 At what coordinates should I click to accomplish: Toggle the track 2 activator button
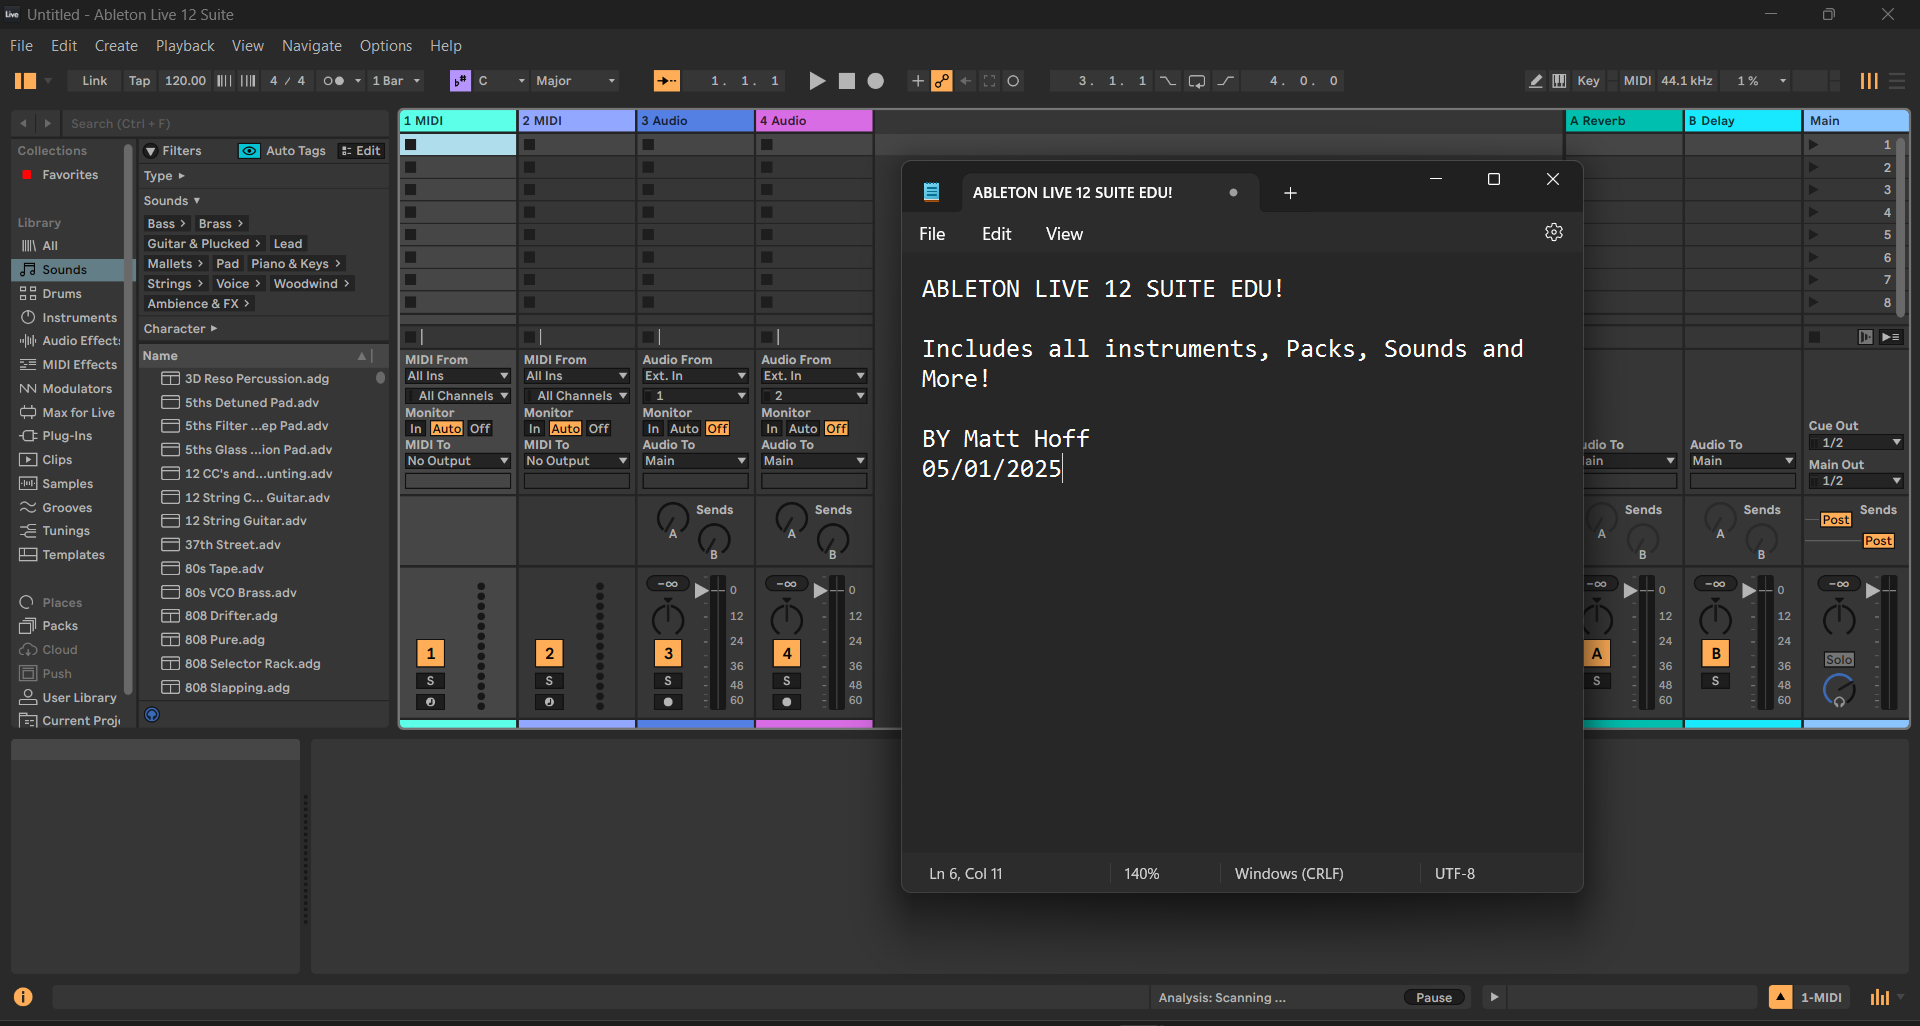(x=549, y=653)
